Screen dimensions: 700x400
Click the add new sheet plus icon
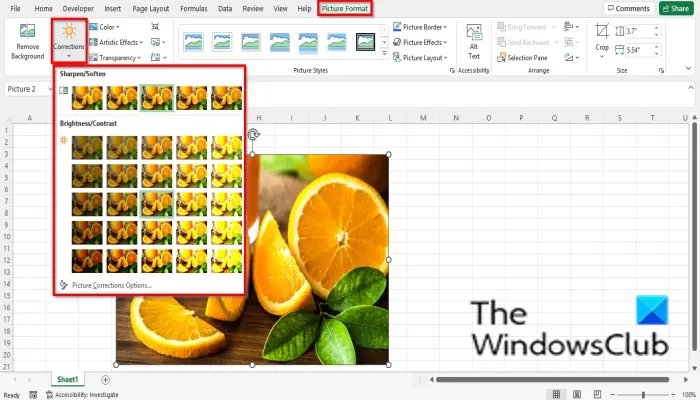[x=105, y=379]
